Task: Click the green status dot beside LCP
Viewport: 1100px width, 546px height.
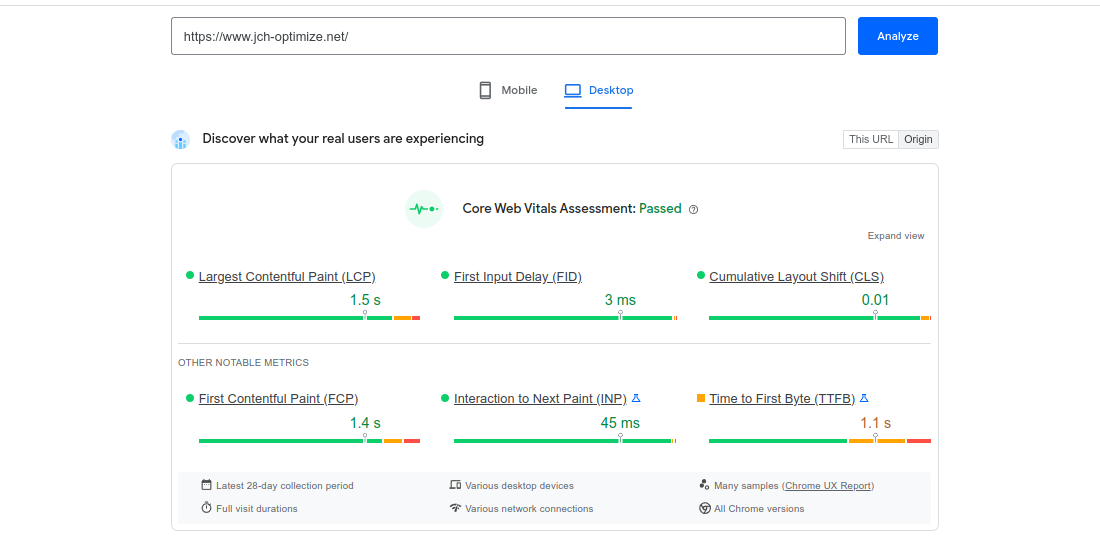Action: [x=189, y=275]
